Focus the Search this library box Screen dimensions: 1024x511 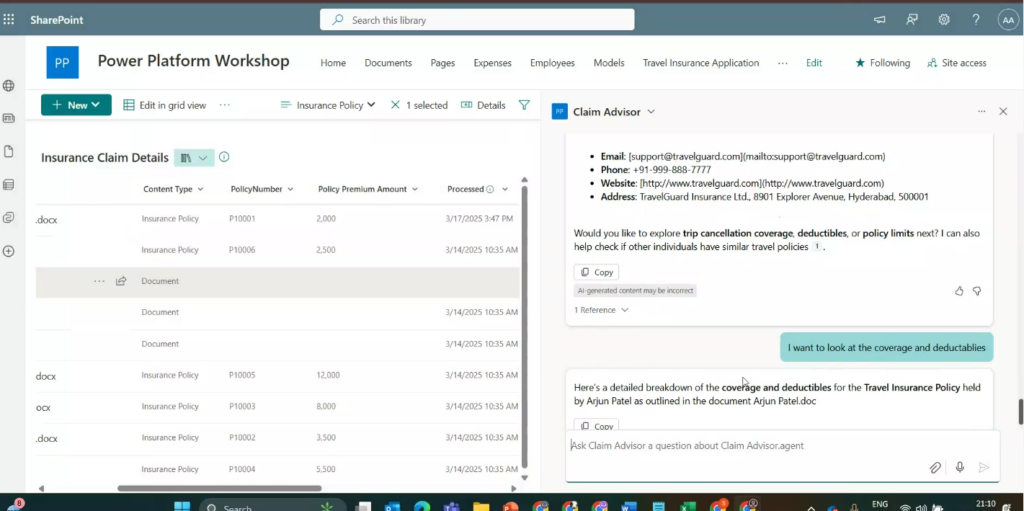click(477, 20)
